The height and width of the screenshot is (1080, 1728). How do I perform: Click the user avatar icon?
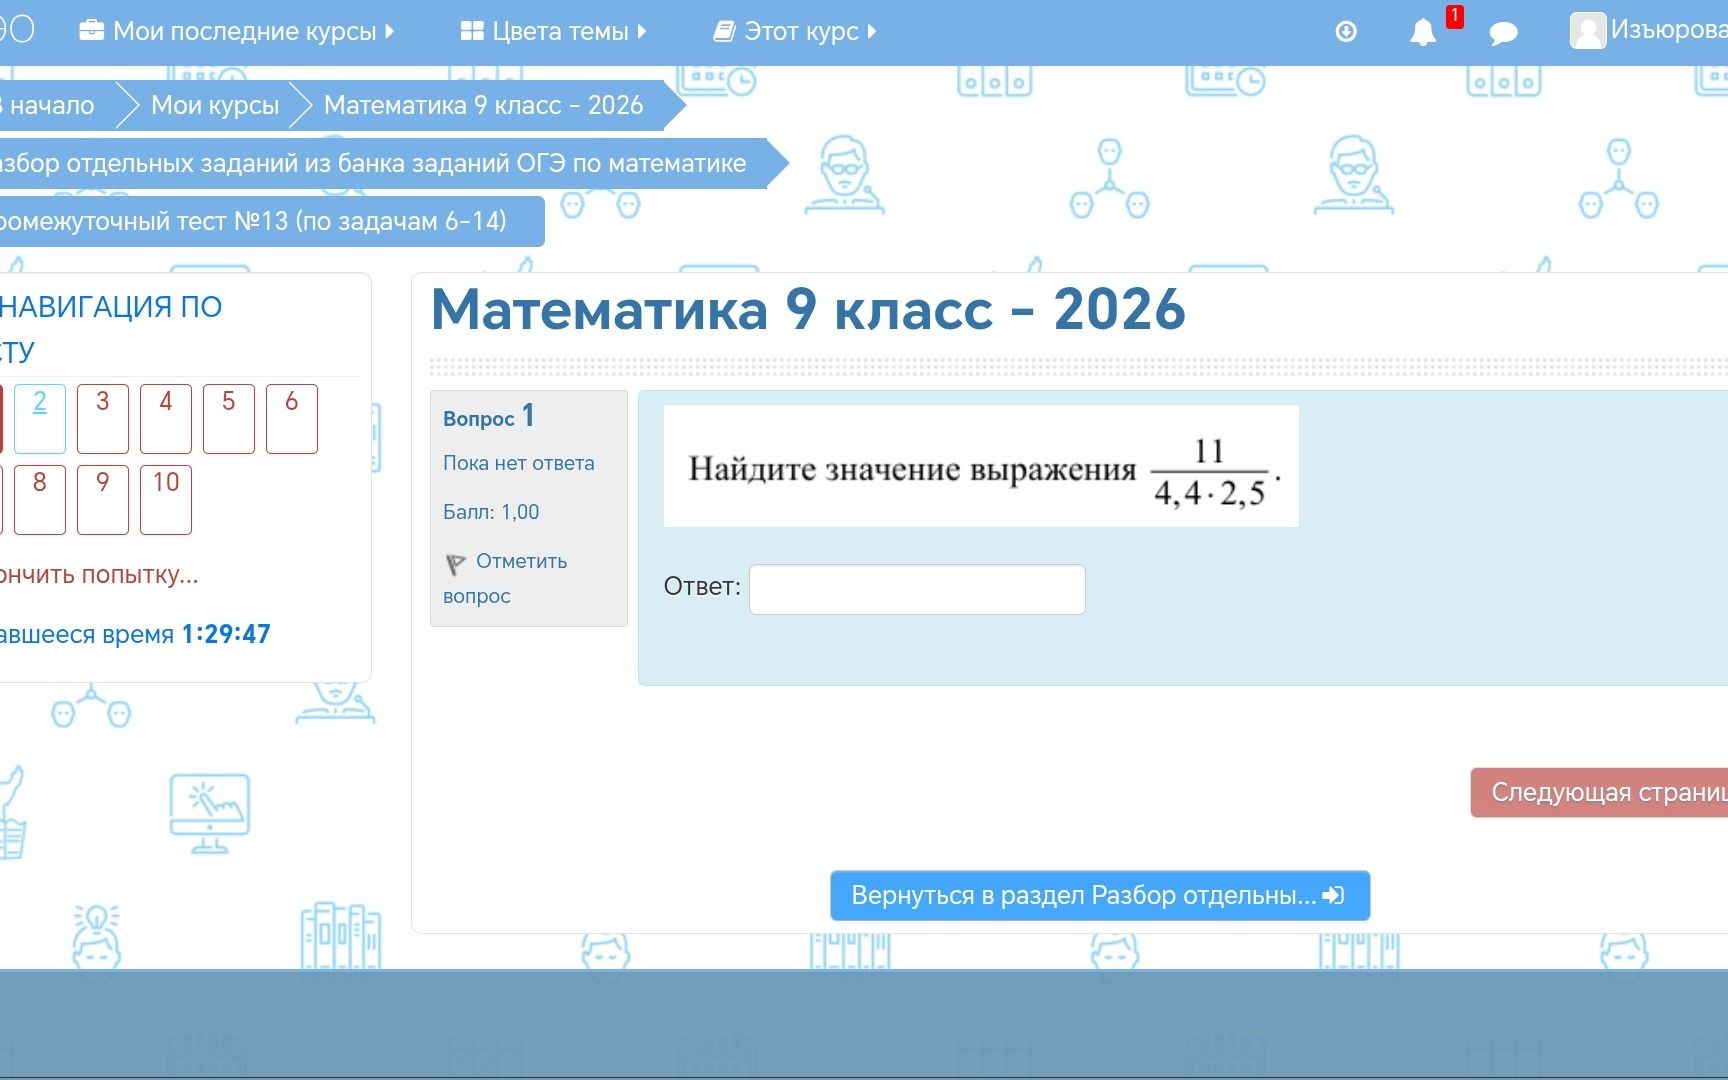point(1587,31)
